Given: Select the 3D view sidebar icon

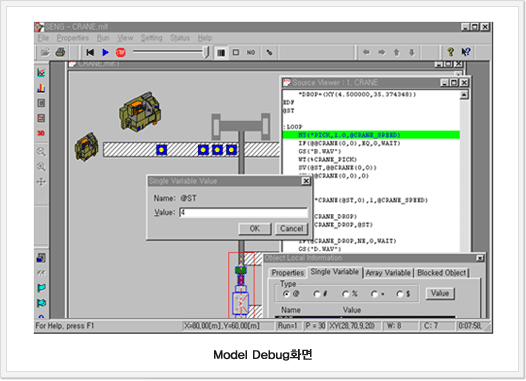Looking at the screenshot, I should click(x=41, y=133).
